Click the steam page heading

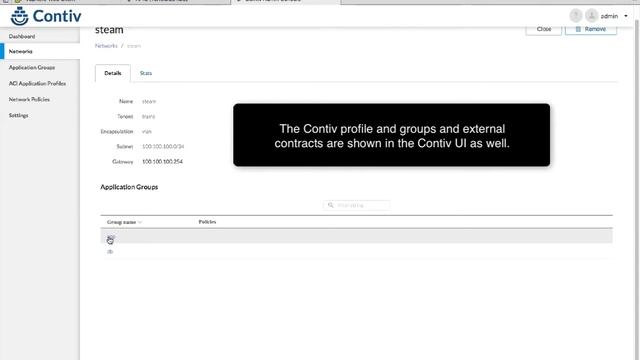[x=109, y=30]
